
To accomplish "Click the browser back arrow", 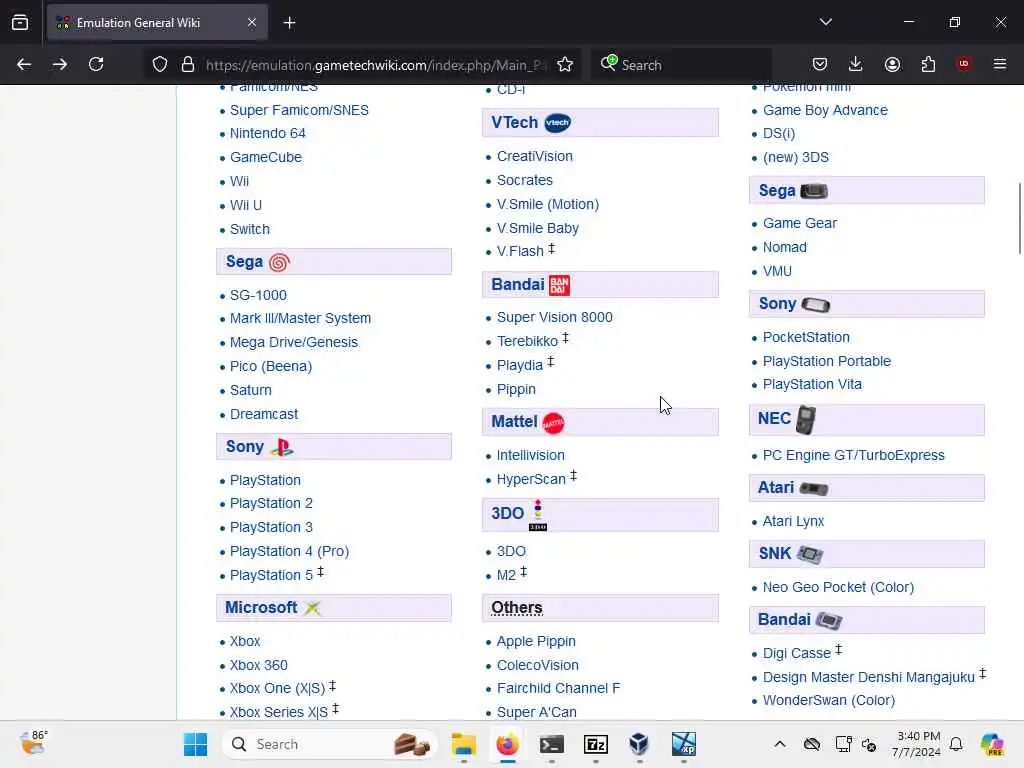I will click(24, 64).
